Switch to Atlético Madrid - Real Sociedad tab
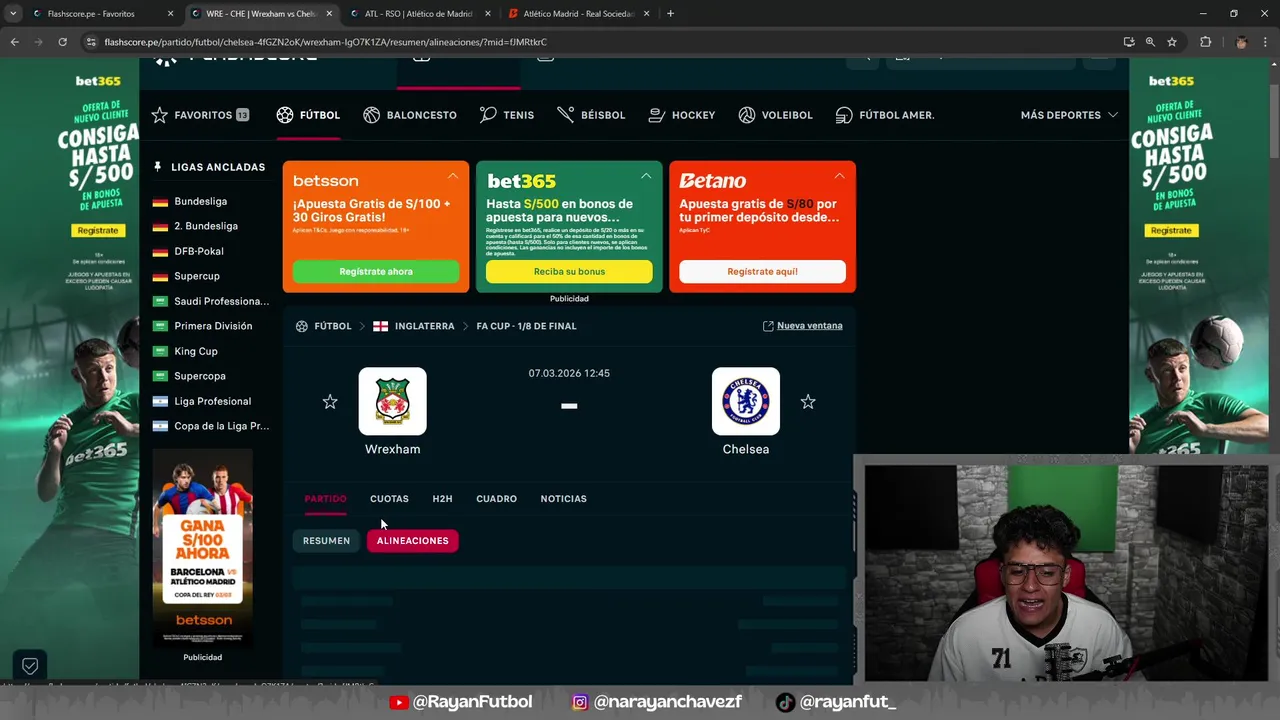Image resolution: width=1280 pixels, height=720 pixels. [x=577, y=14]
